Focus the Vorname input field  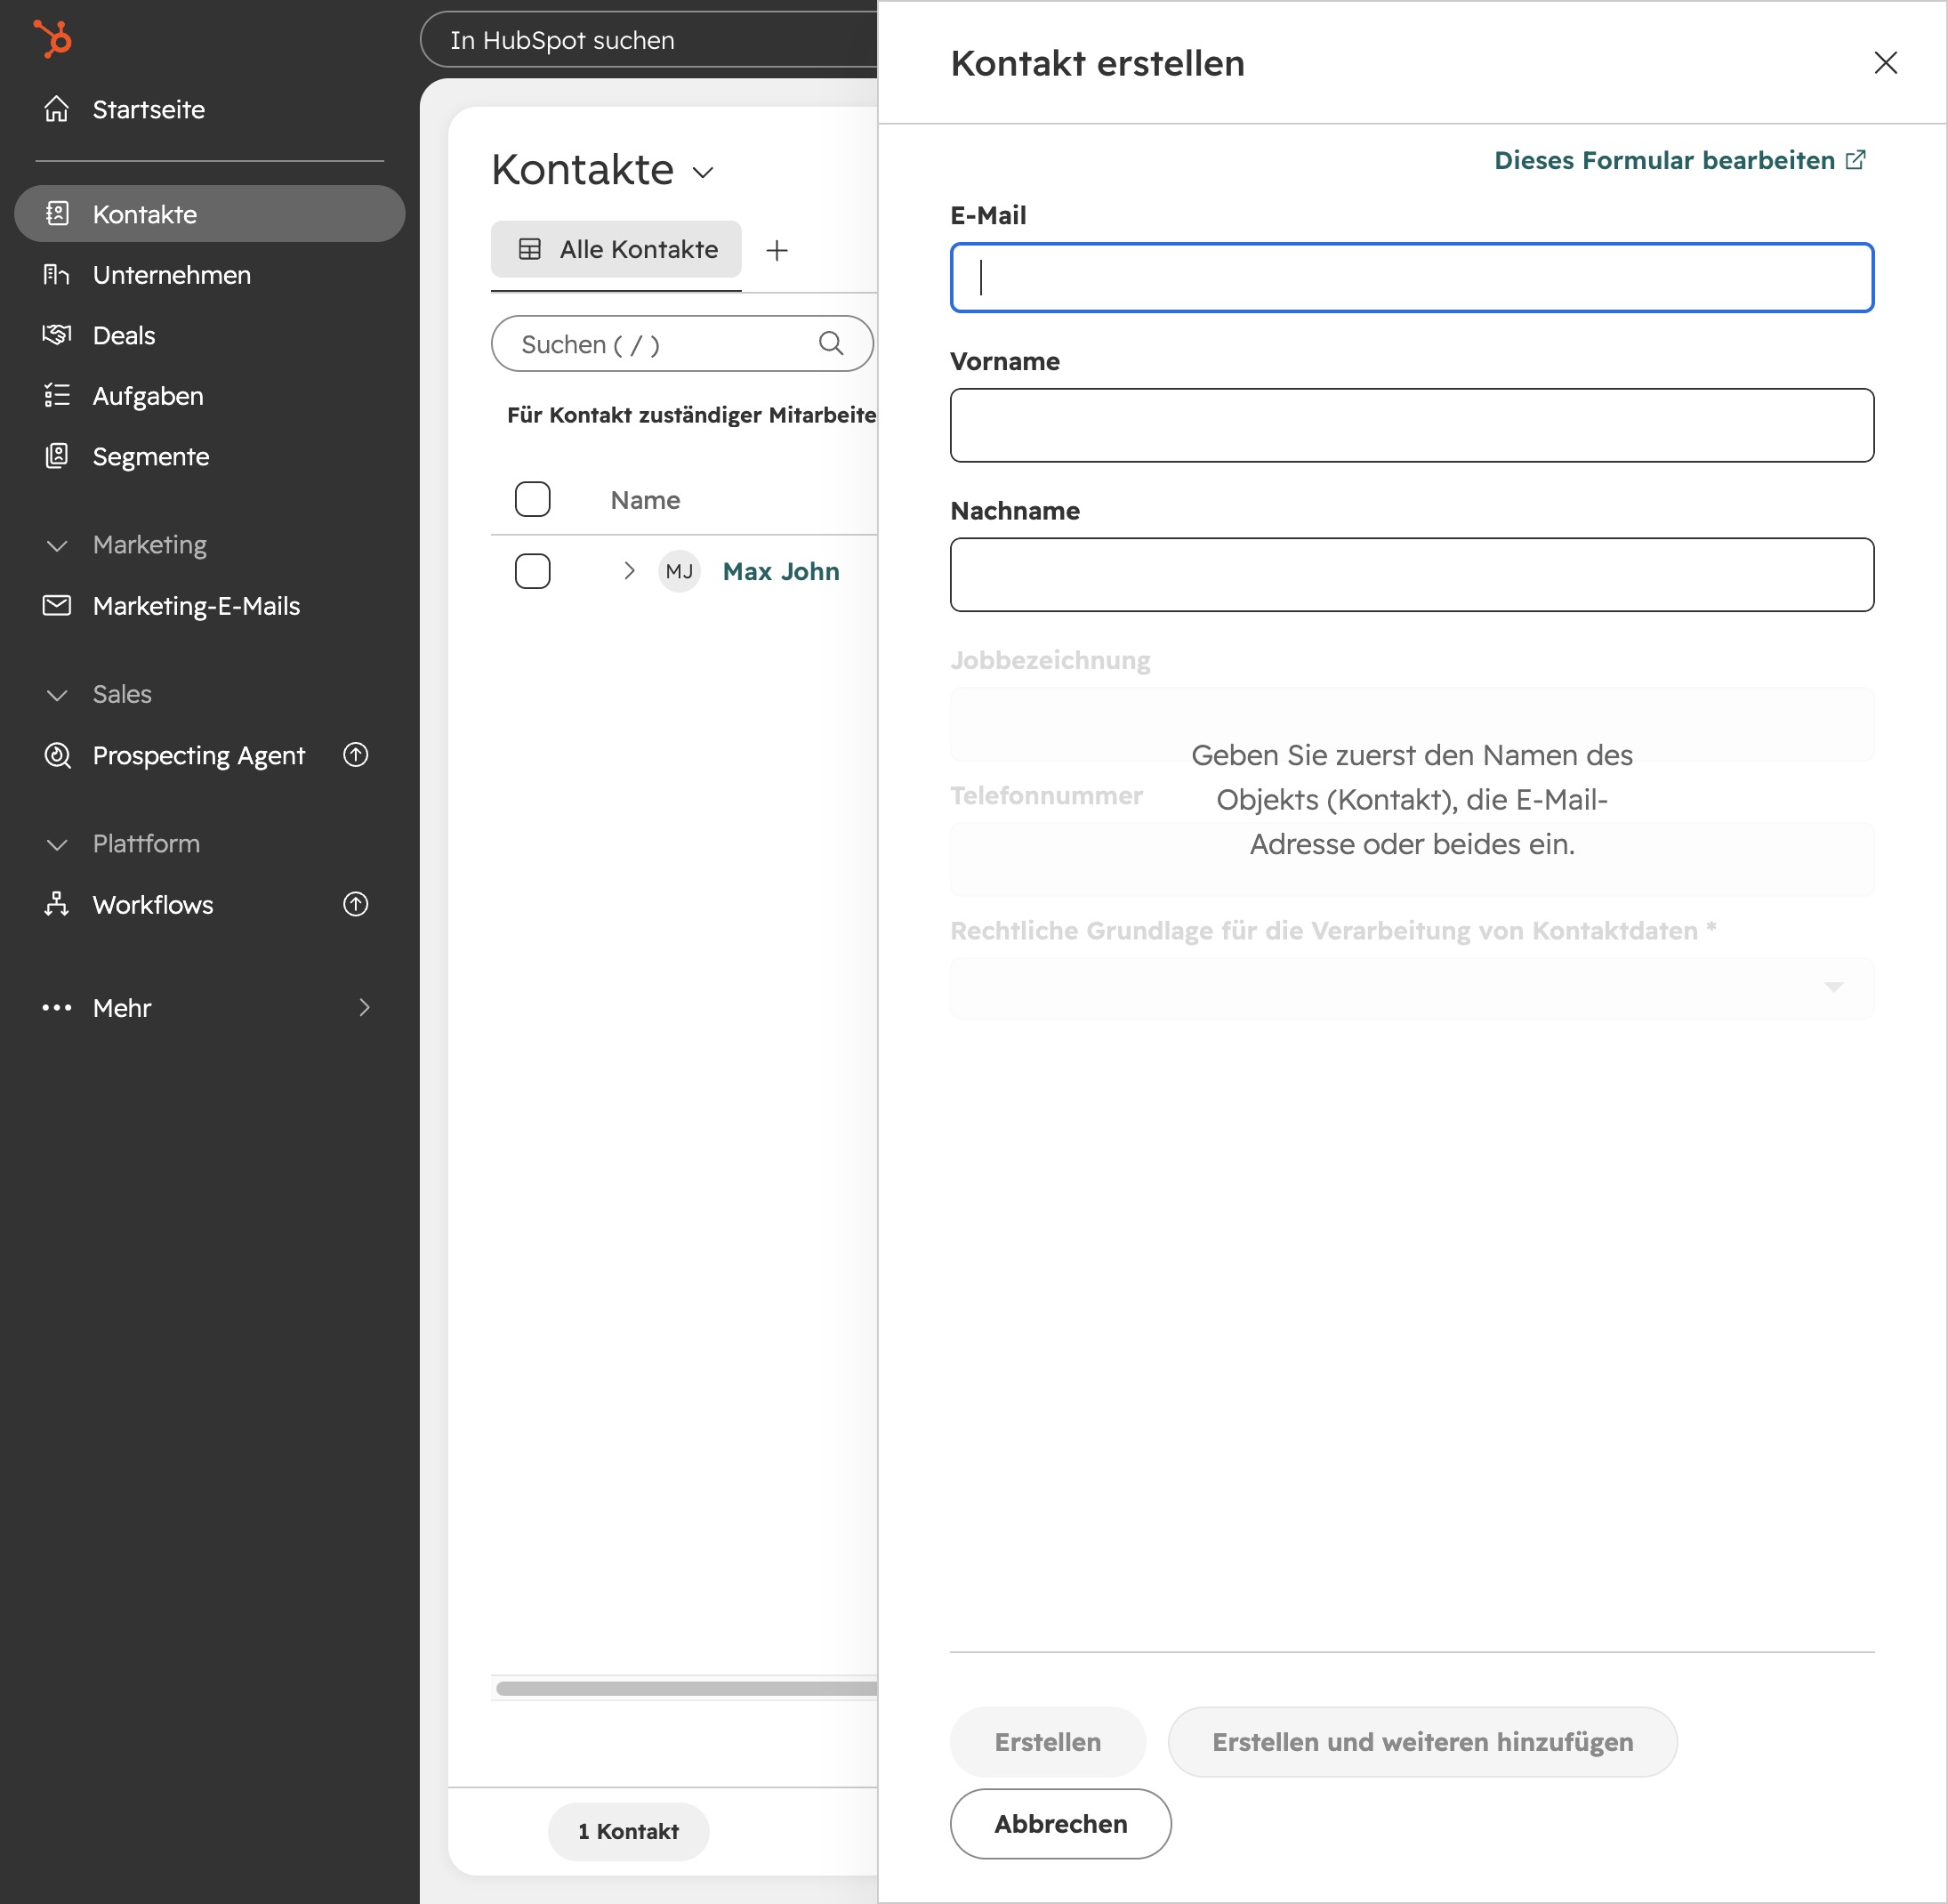tap(1412, 425)
